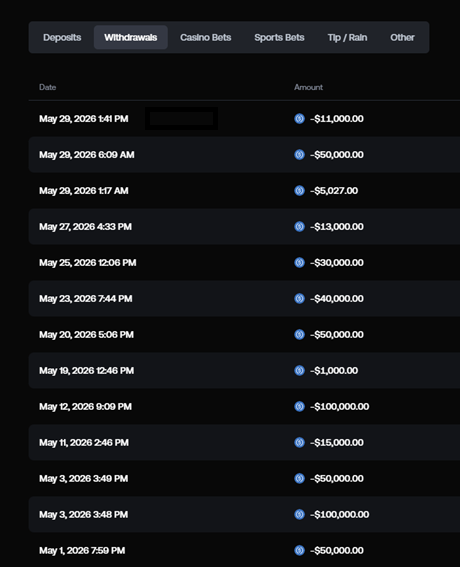The width and height of the screenshot is (460, 567).
Task: Click the -$1,000.00 amount
Action: coord(334,371)
